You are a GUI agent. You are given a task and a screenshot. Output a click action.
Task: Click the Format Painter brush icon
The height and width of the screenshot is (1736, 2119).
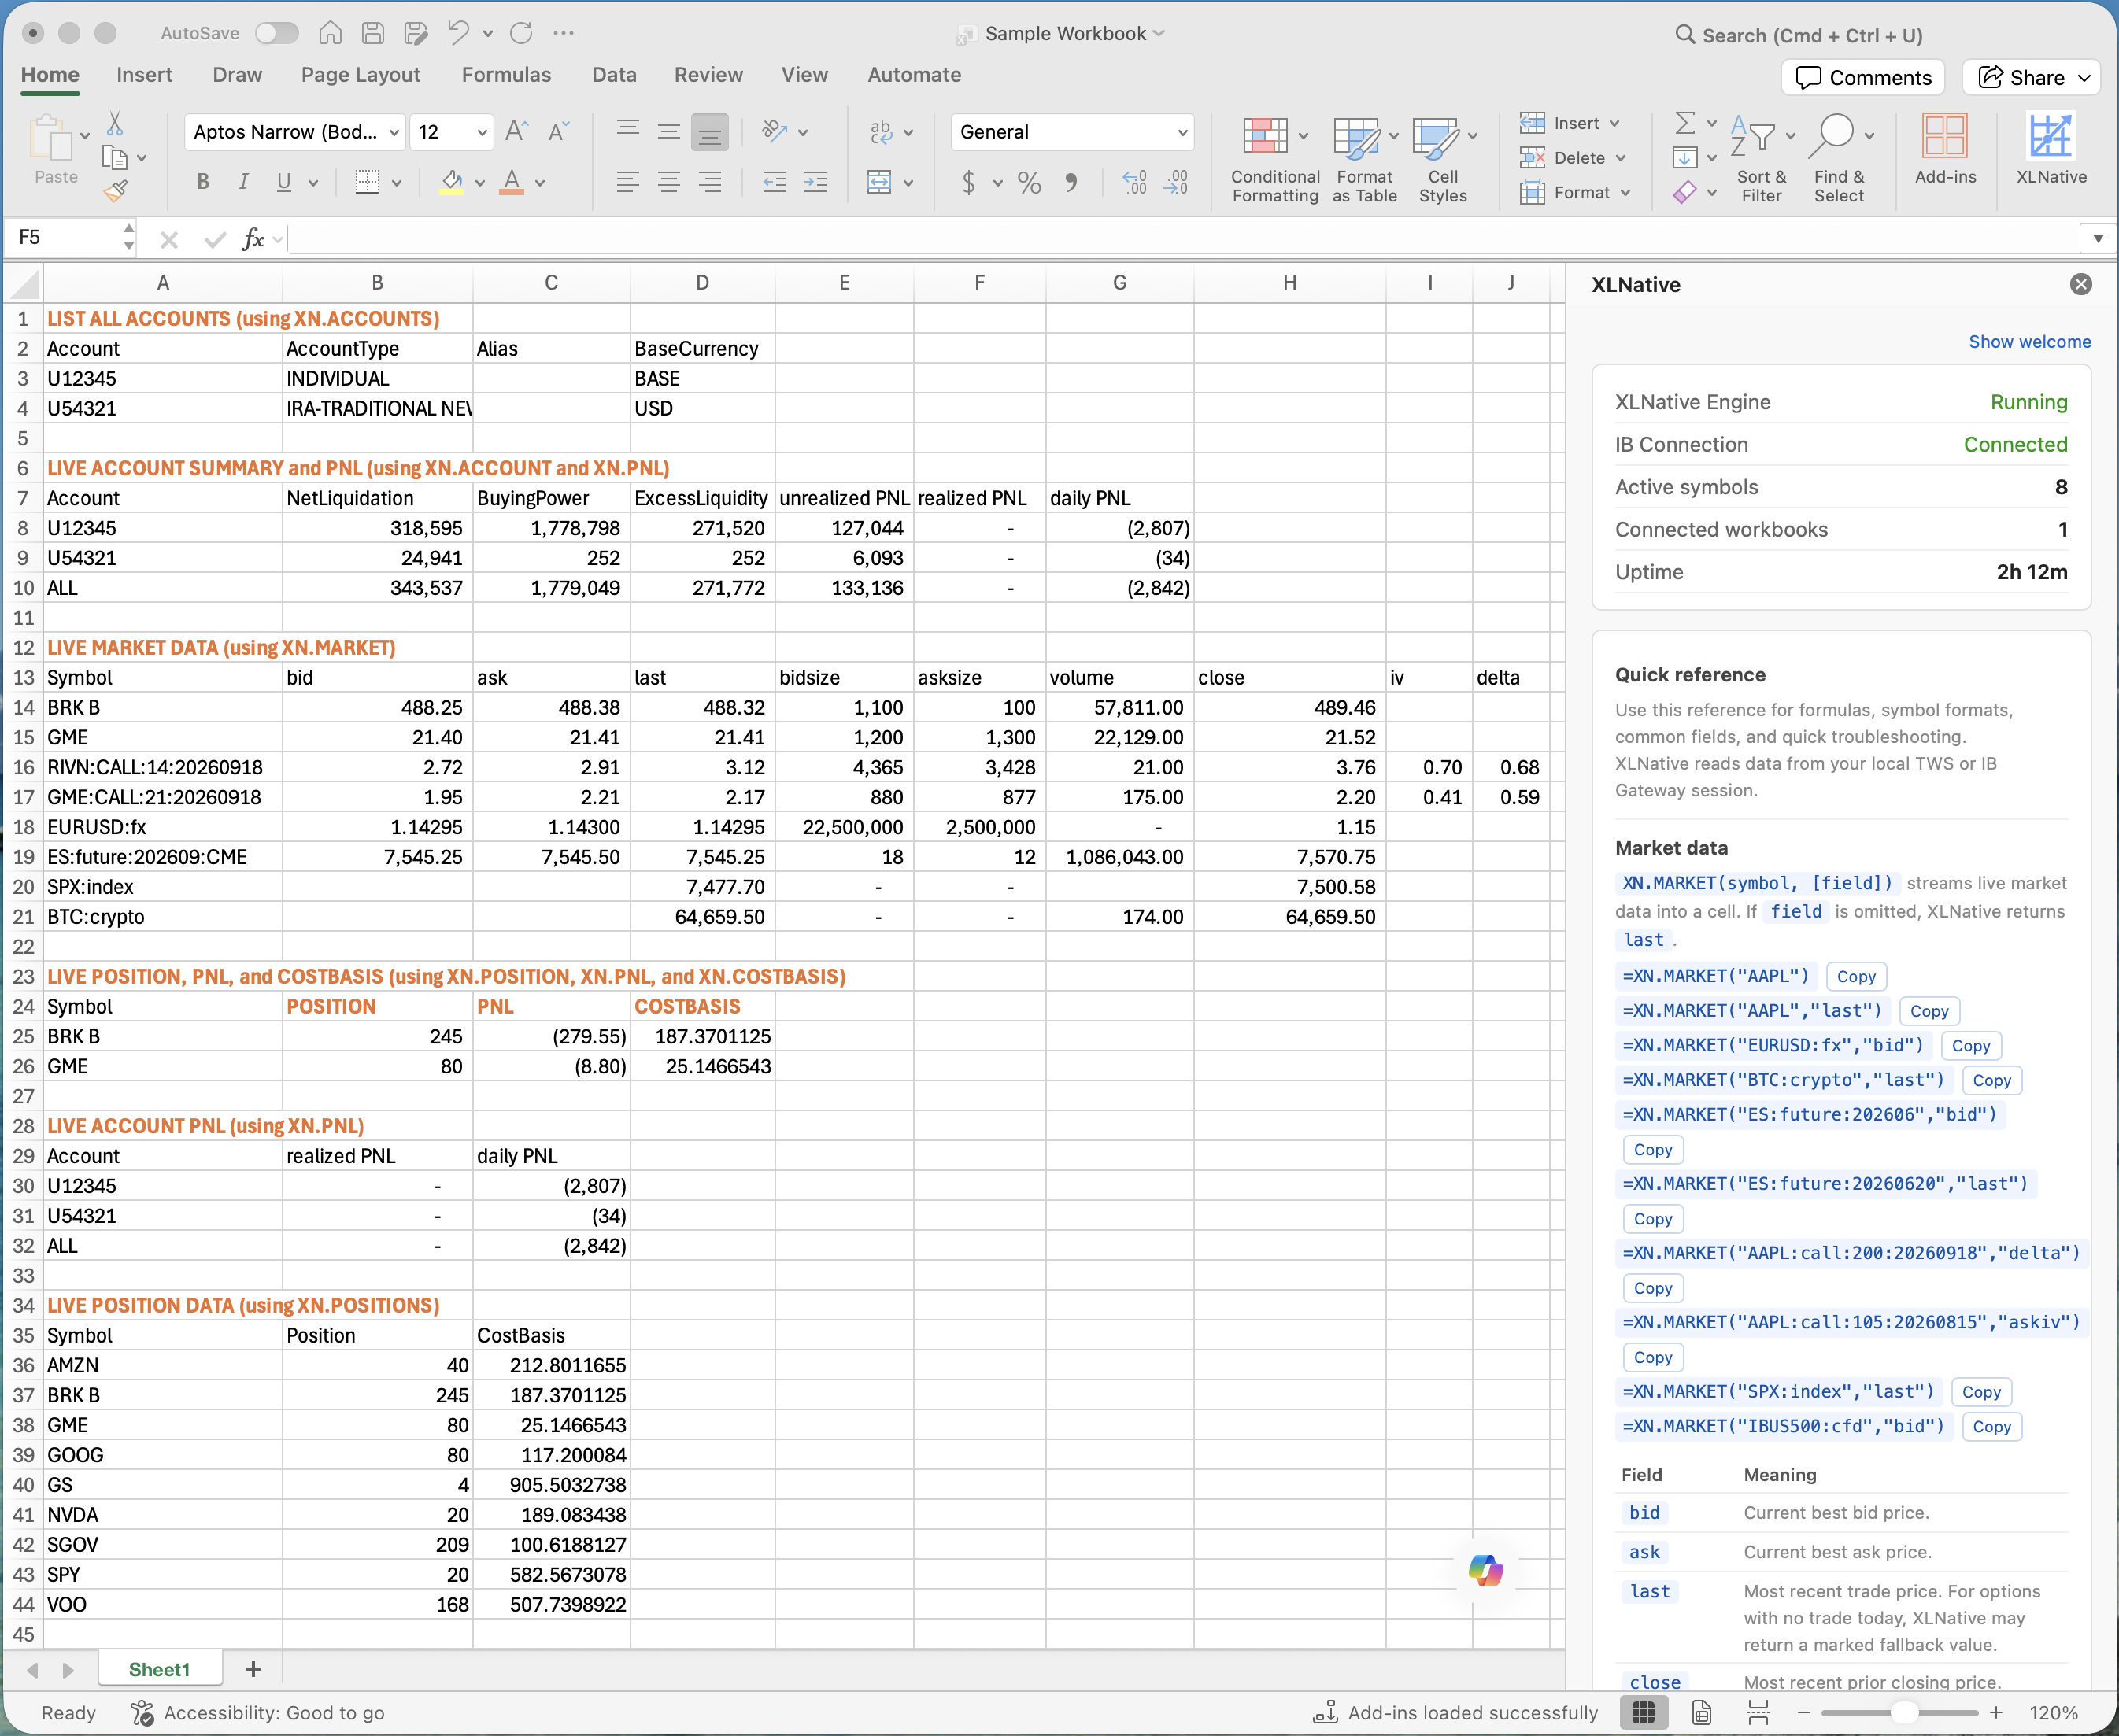pyautogui.click(x=115, y=190)
